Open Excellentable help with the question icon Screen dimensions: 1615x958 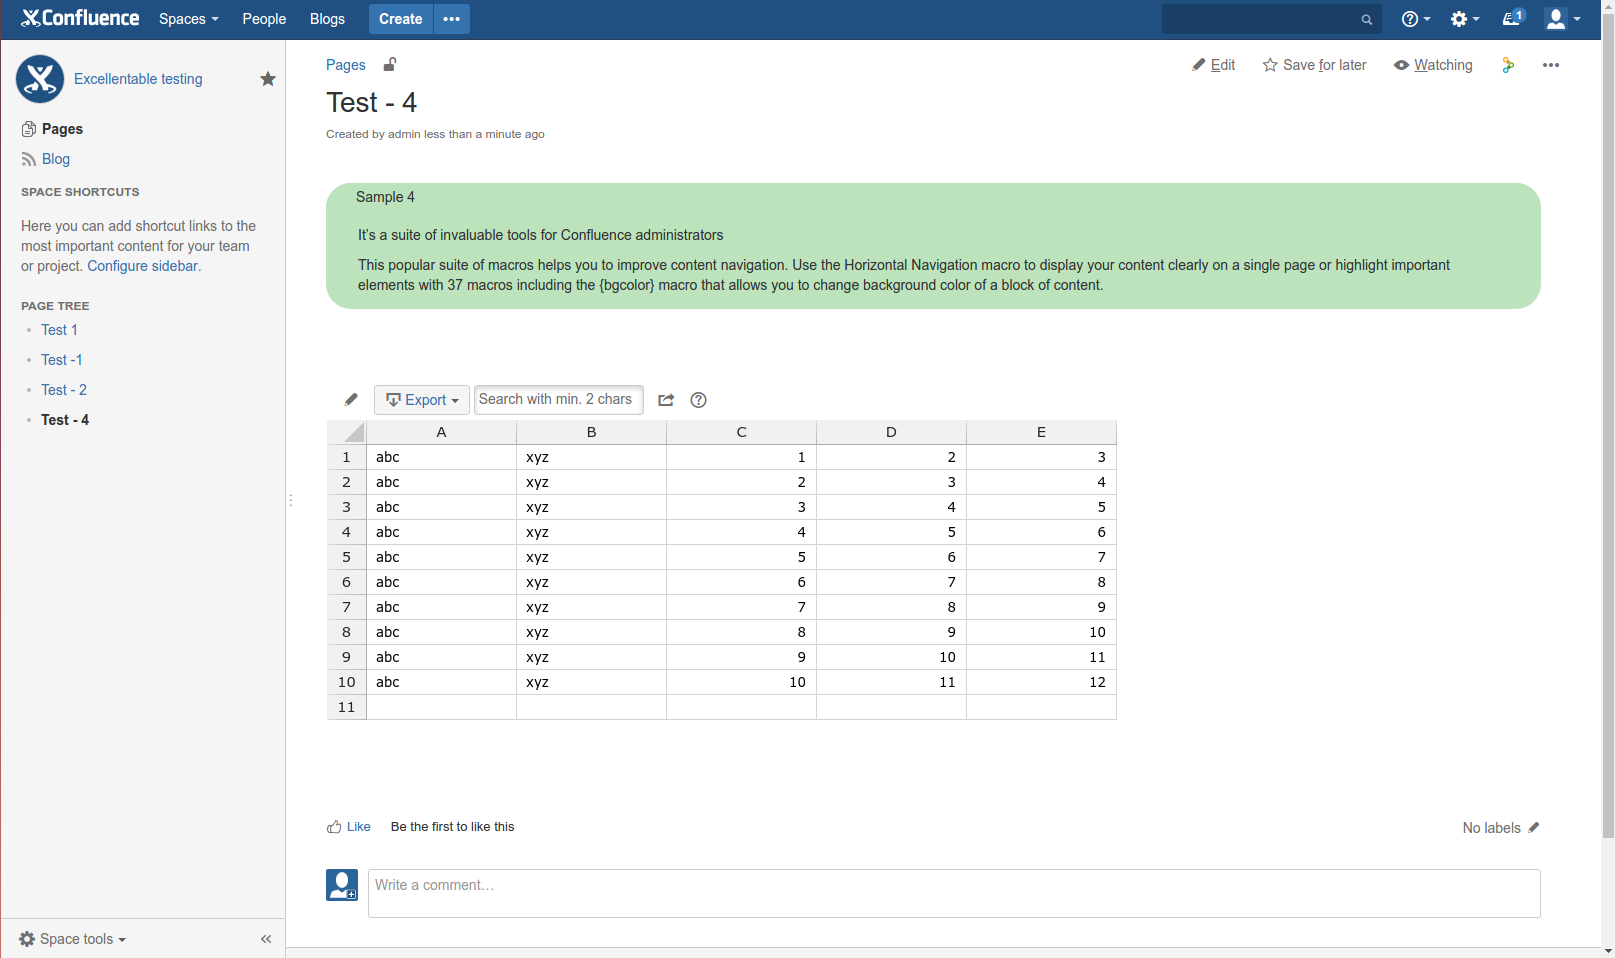click(x=698, y=400)
